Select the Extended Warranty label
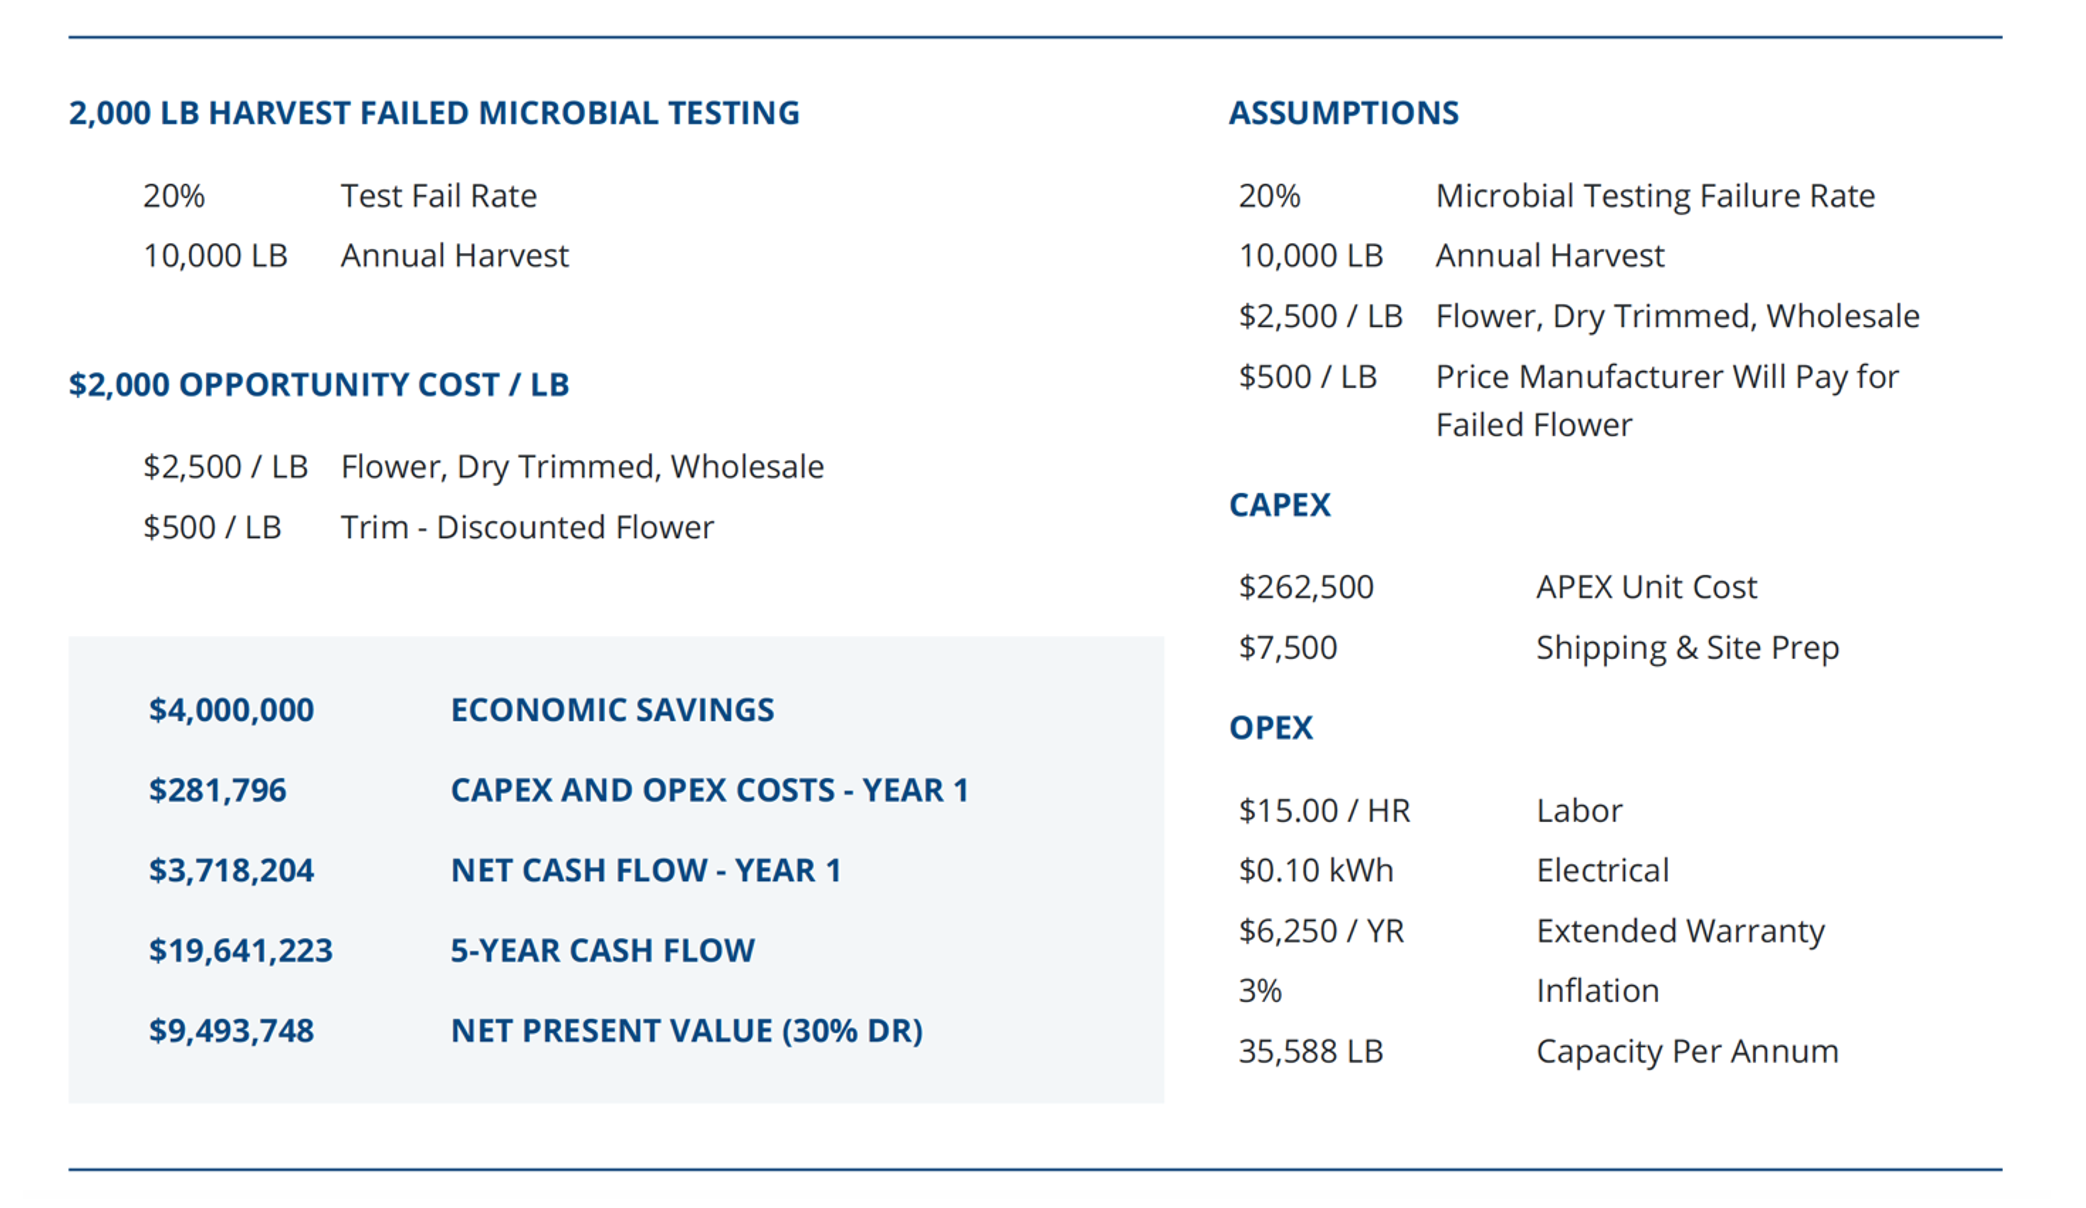The image size is (2086, 1208). point(1680,931)
